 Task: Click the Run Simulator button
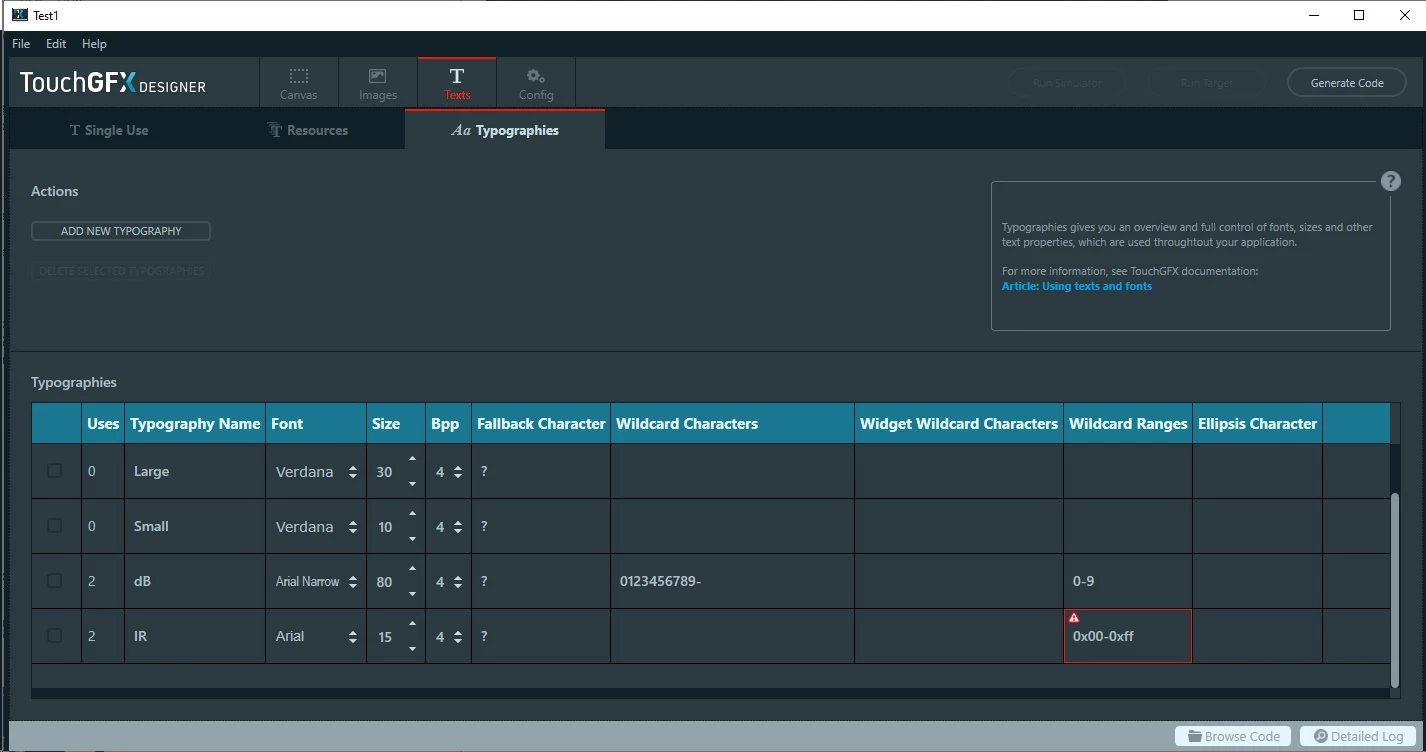click(1066, 83)
